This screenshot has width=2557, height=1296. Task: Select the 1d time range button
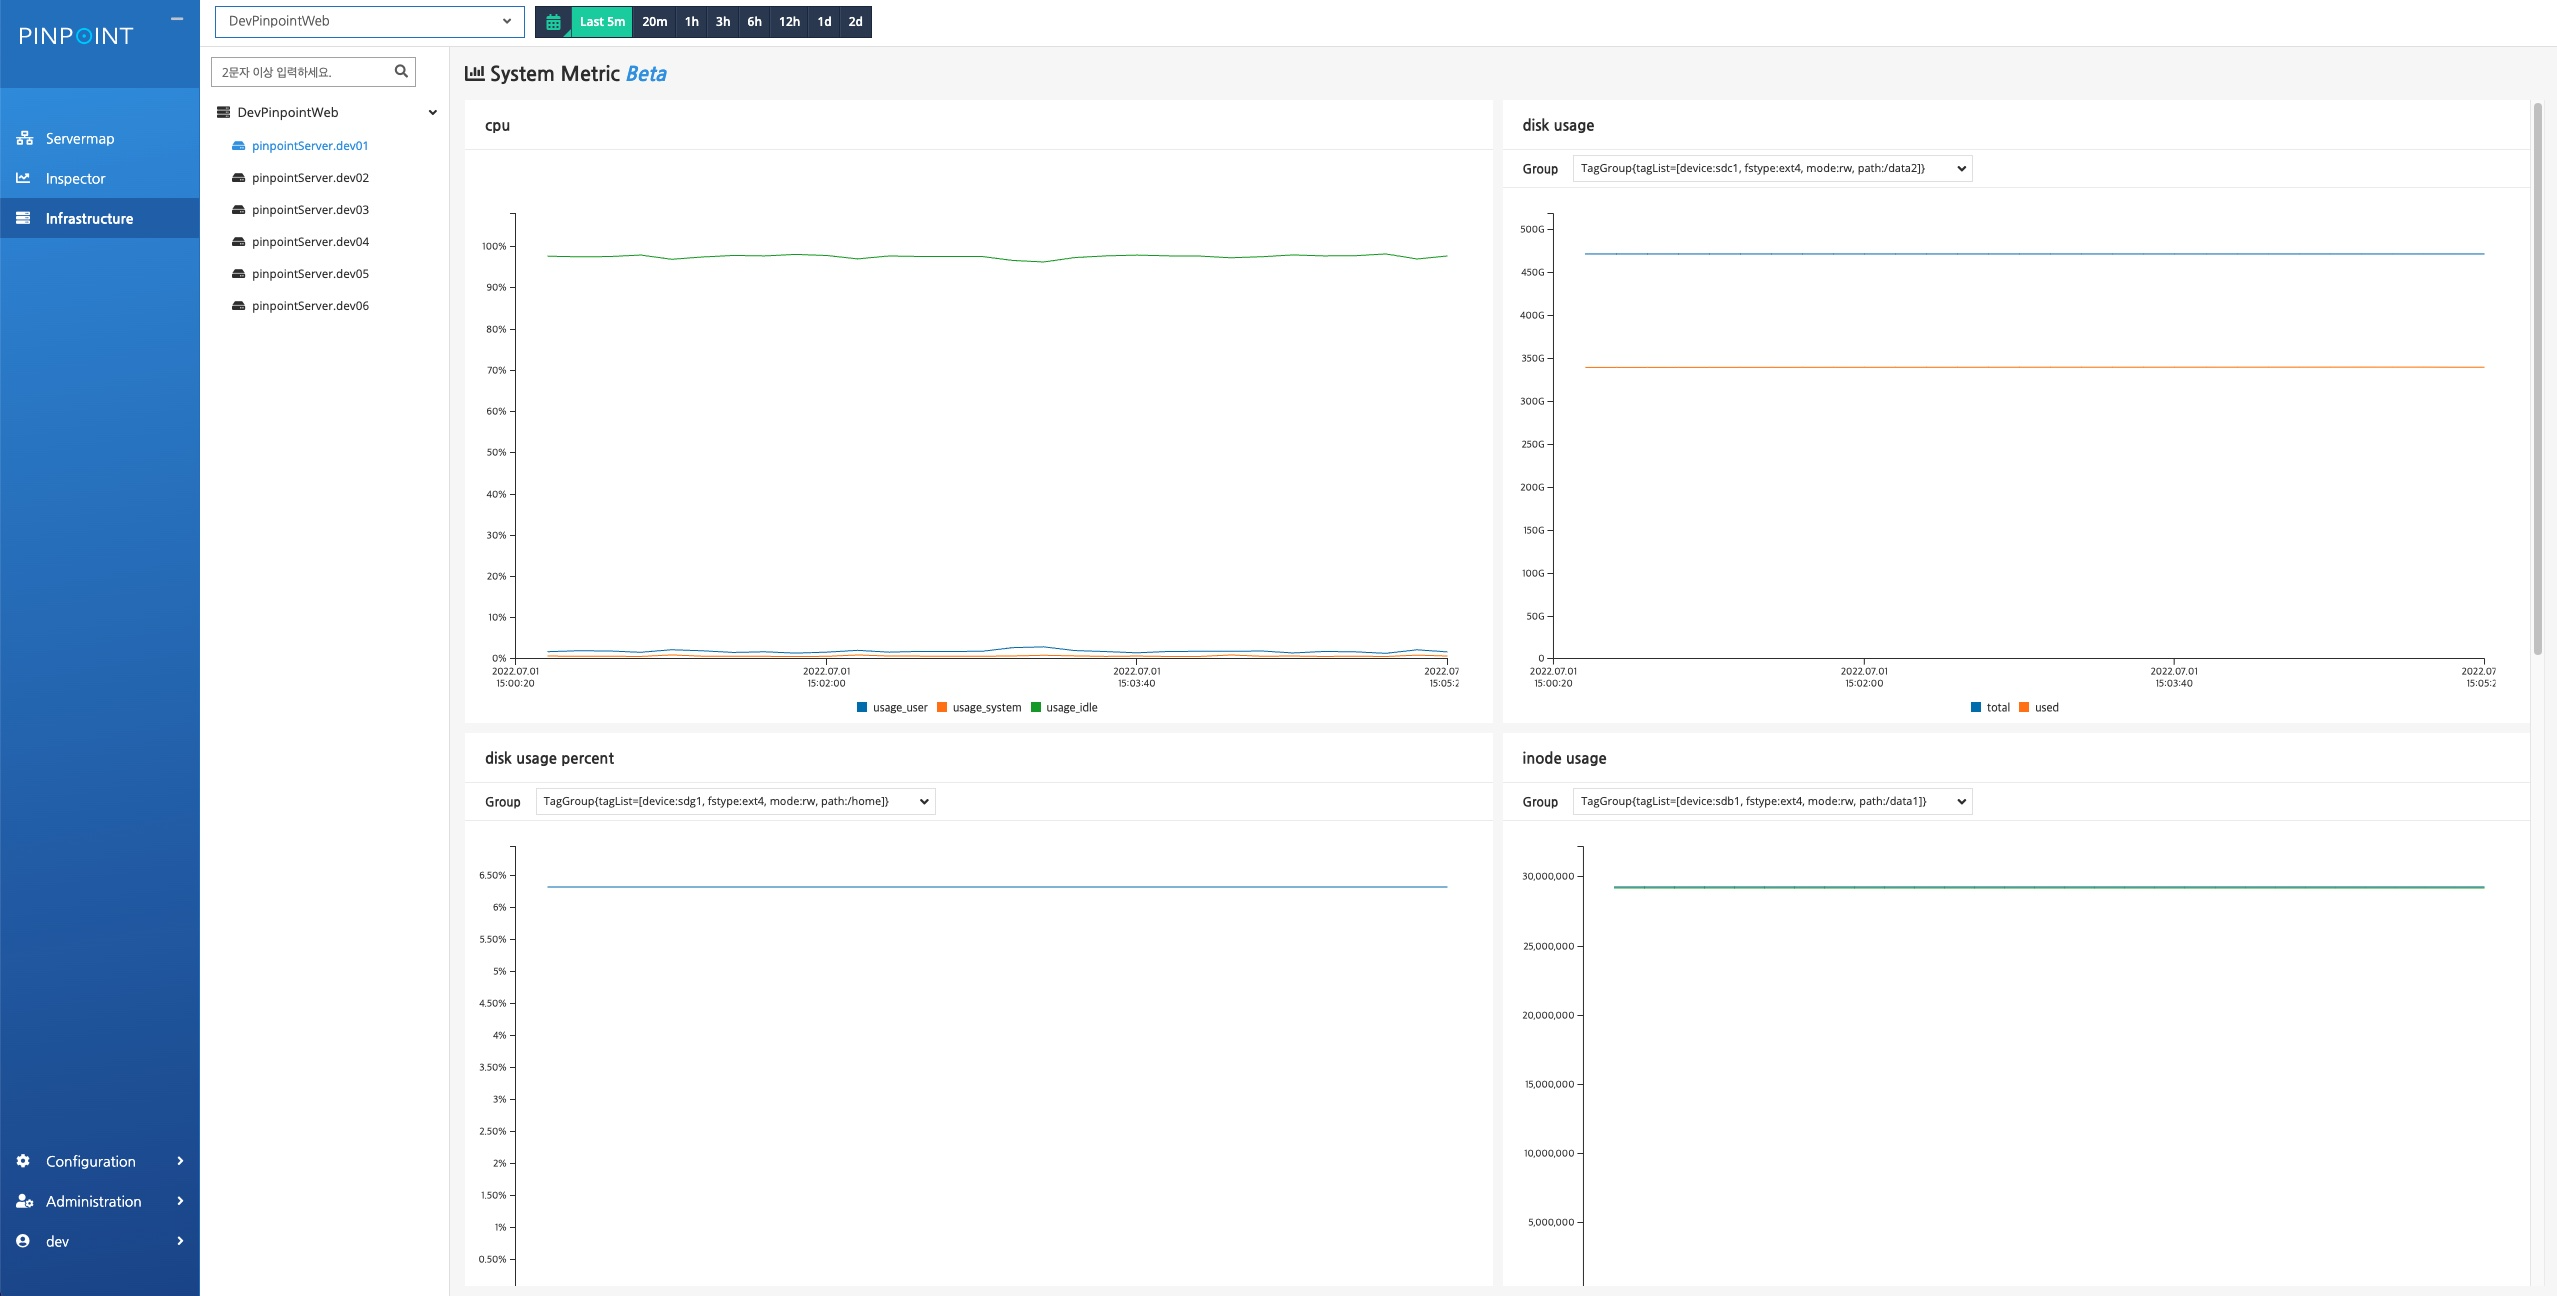point(823,22)
